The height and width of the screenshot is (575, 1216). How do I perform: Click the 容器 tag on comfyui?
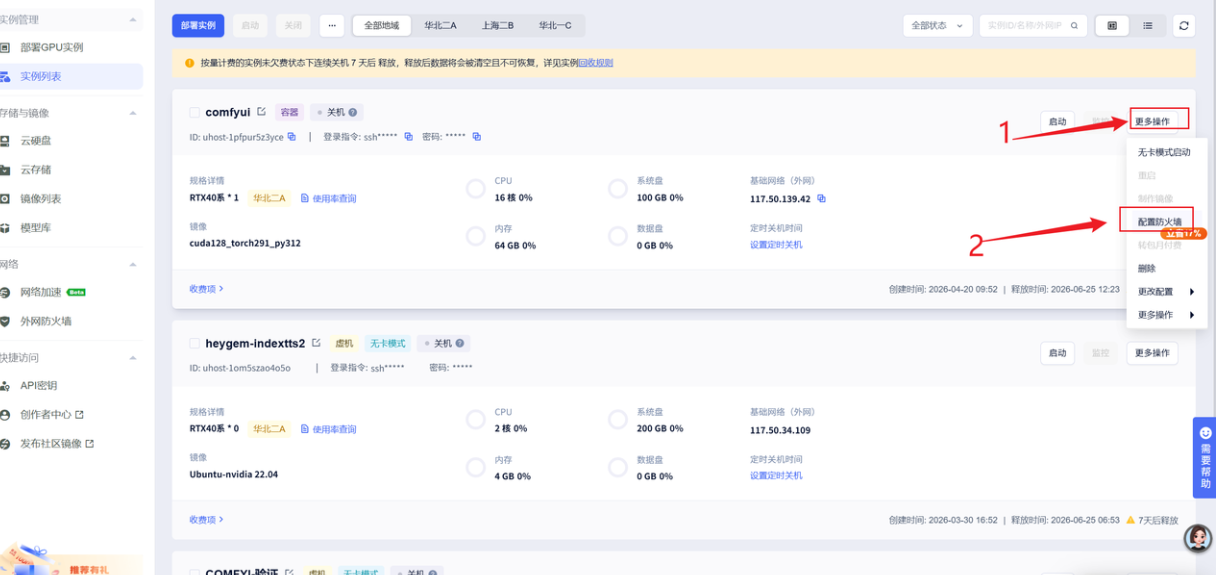pyautogui.click(x=289, y=113)
